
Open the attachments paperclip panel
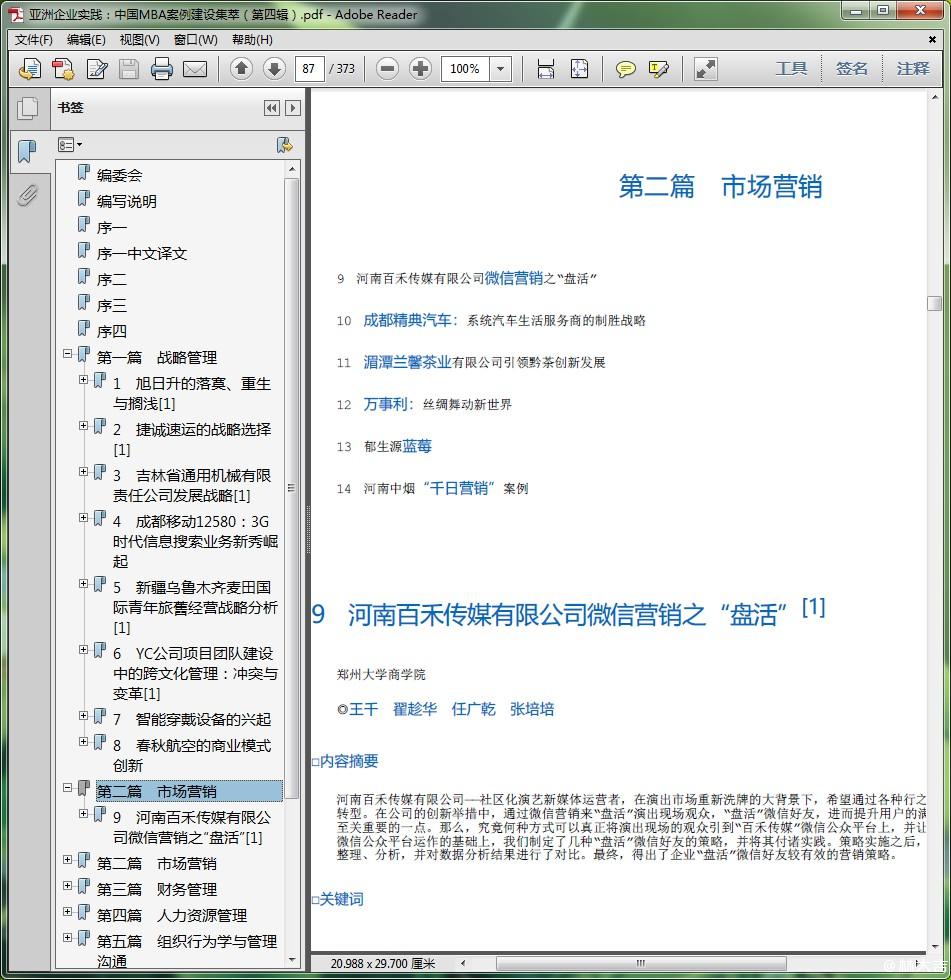click(27, 195)
